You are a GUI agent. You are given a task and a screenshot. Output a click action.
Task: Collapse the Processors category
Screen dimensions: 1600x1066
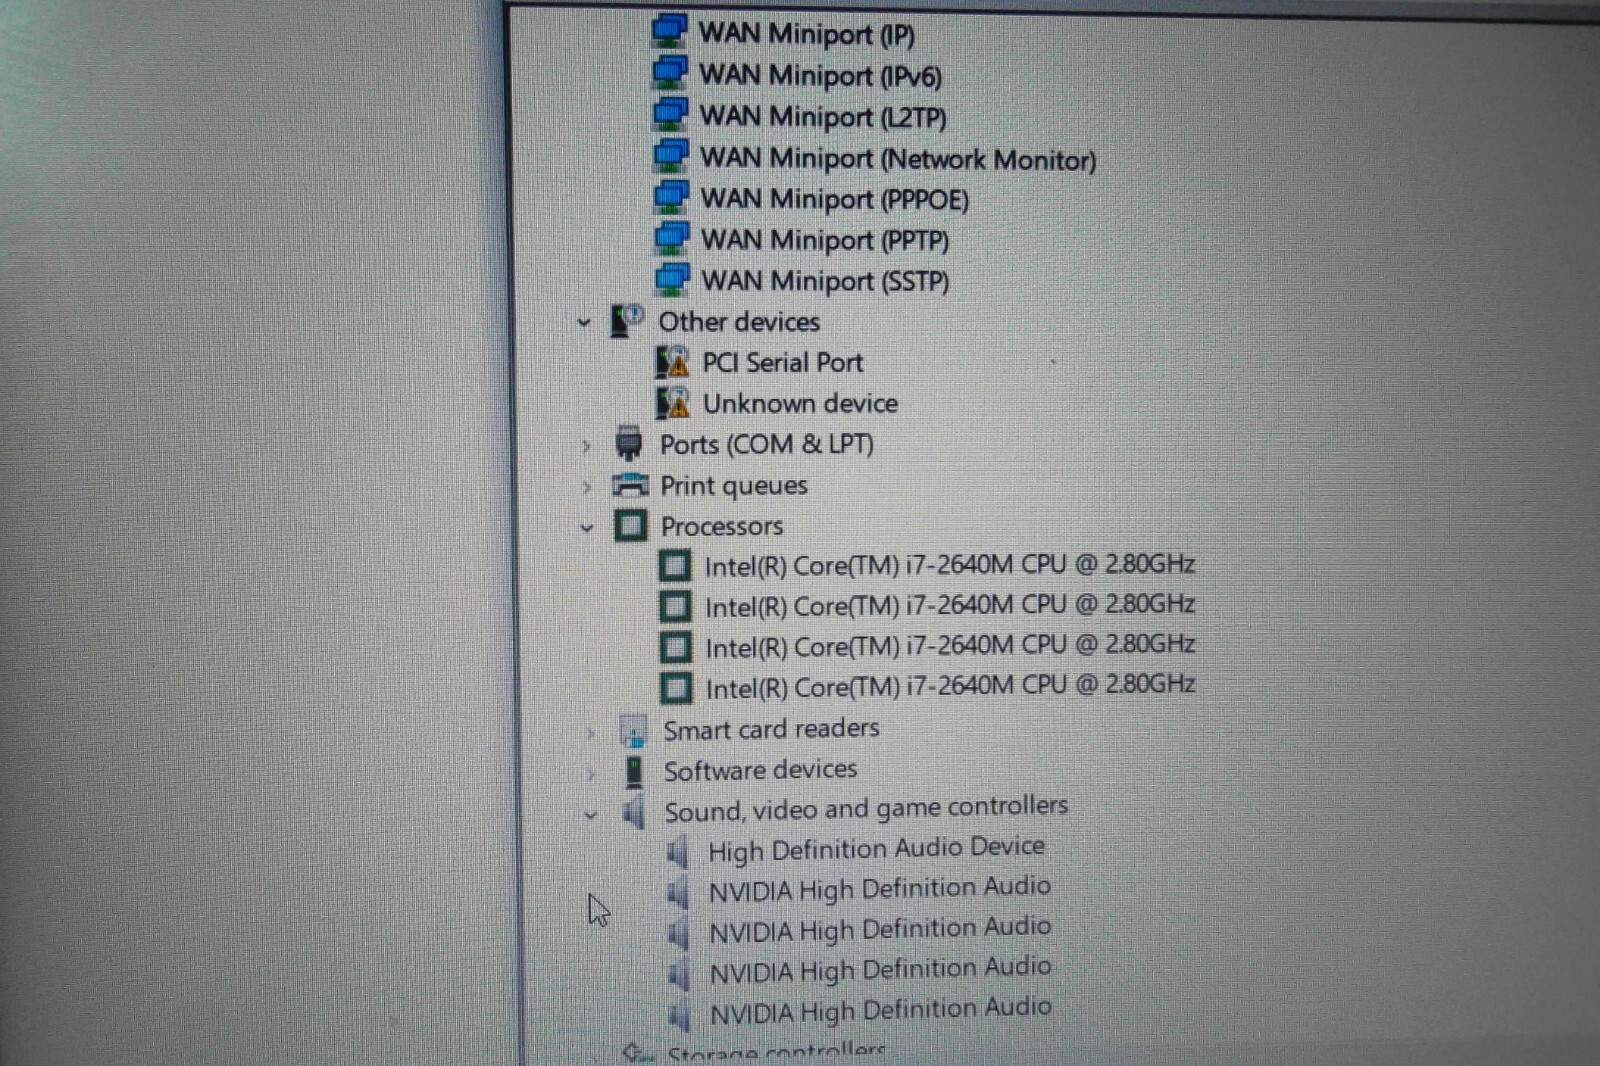(x=587, y=527)
